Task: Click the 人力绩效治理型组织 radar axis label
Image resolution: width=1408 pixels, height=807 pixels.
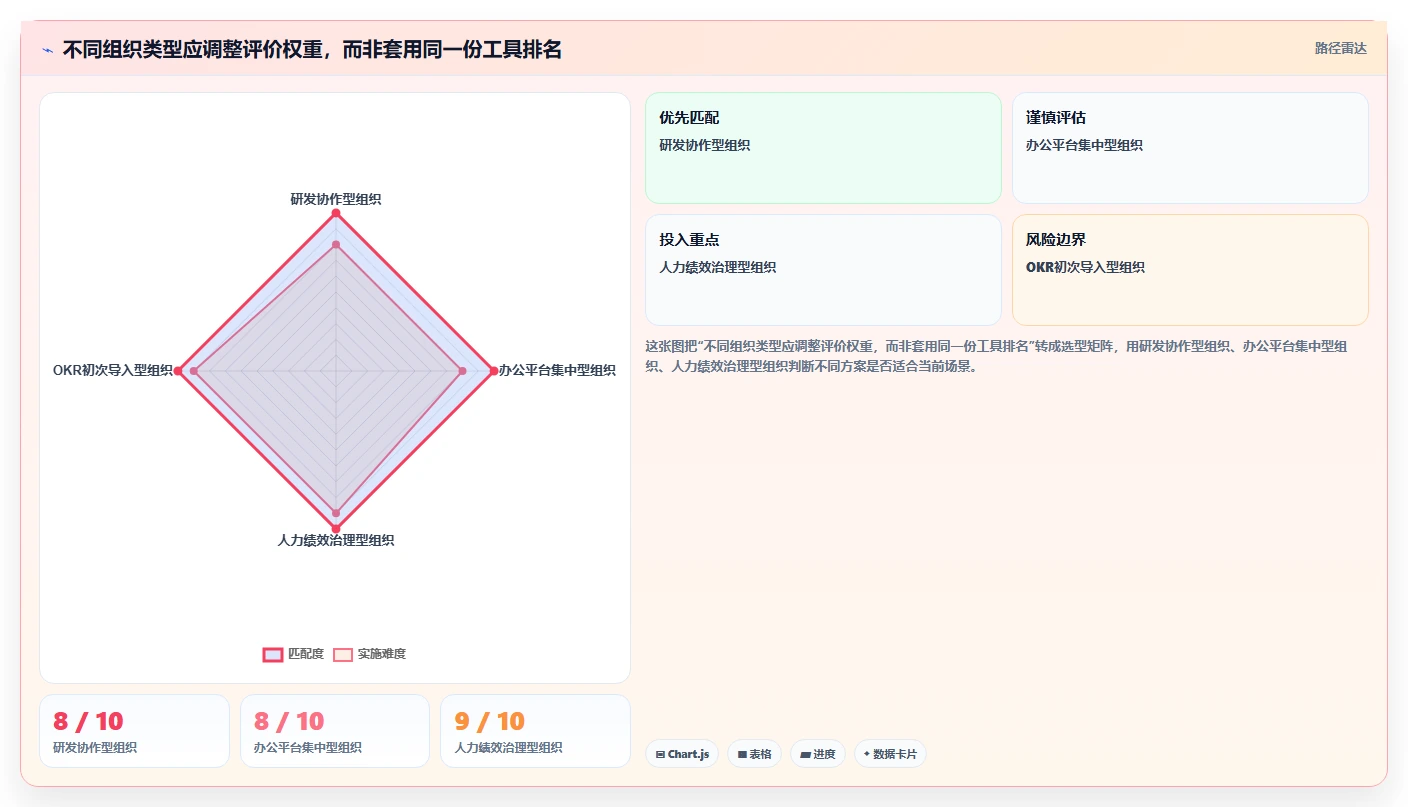Action: point(336,540)
